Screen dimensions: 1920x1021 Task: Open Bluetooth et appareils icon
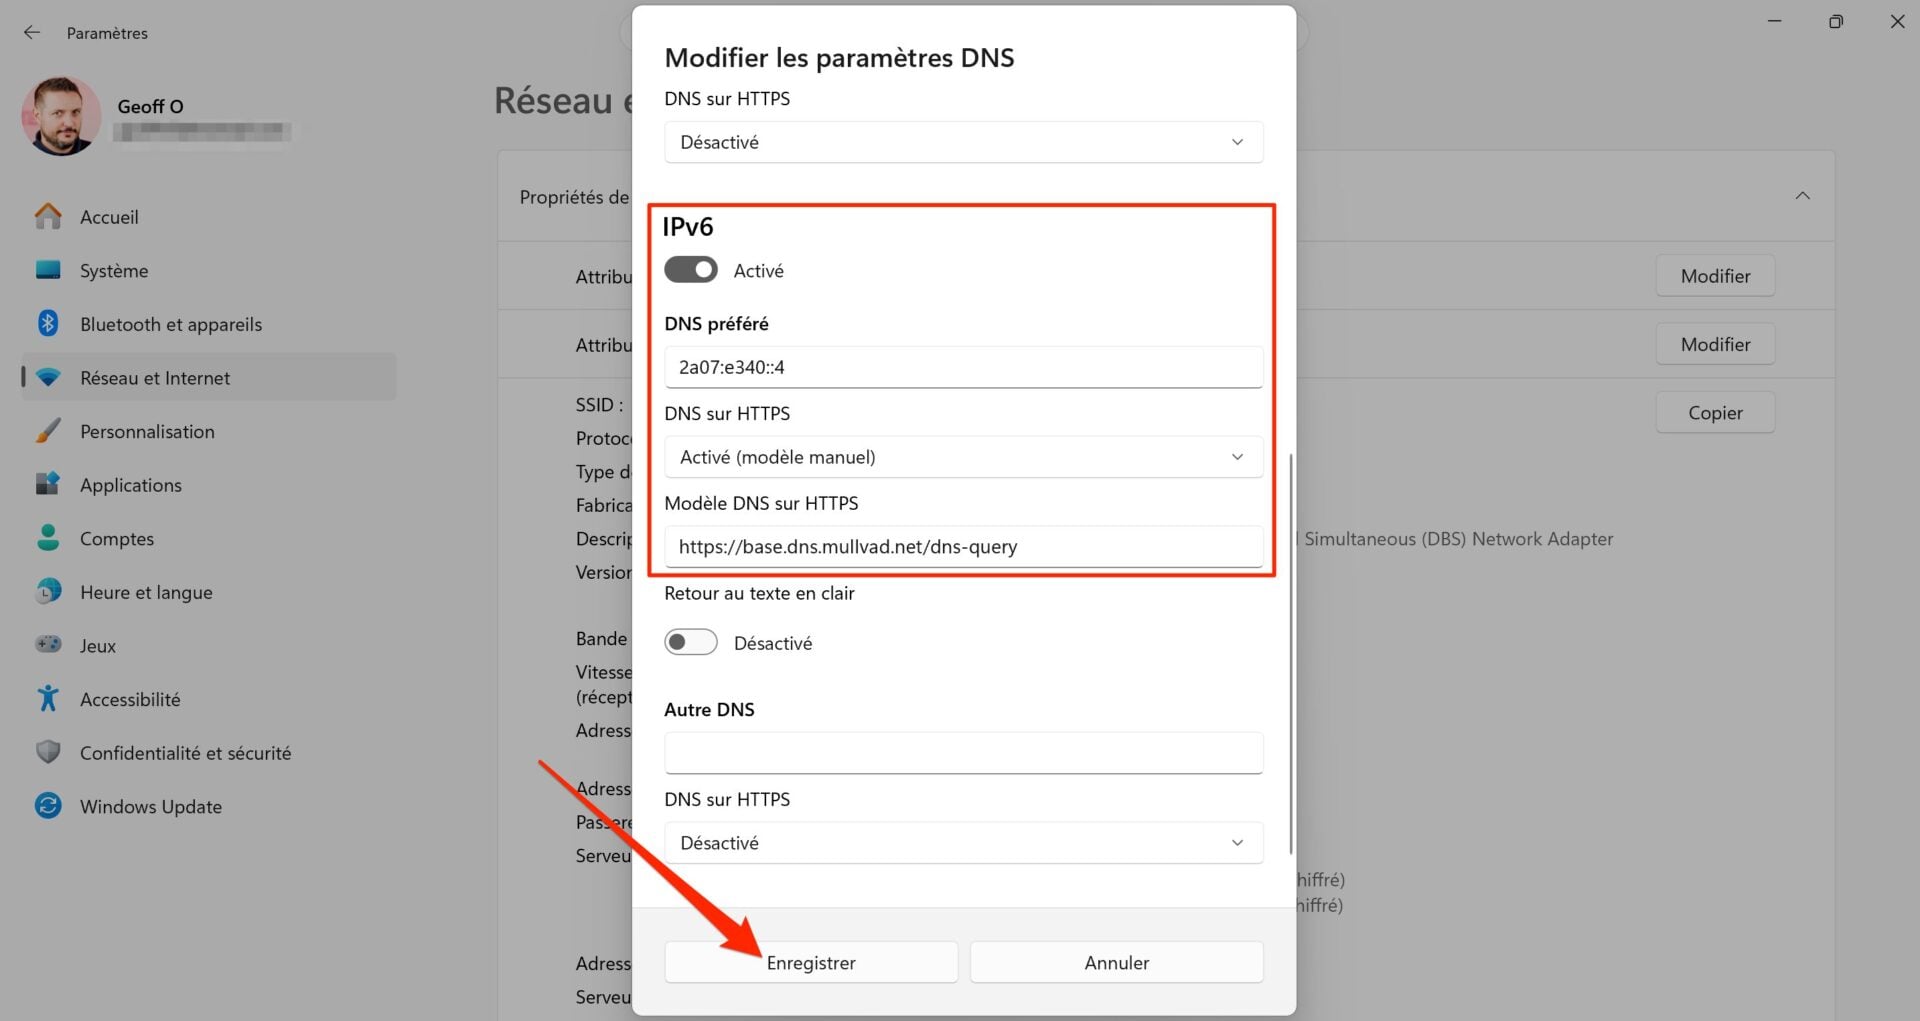48,323
